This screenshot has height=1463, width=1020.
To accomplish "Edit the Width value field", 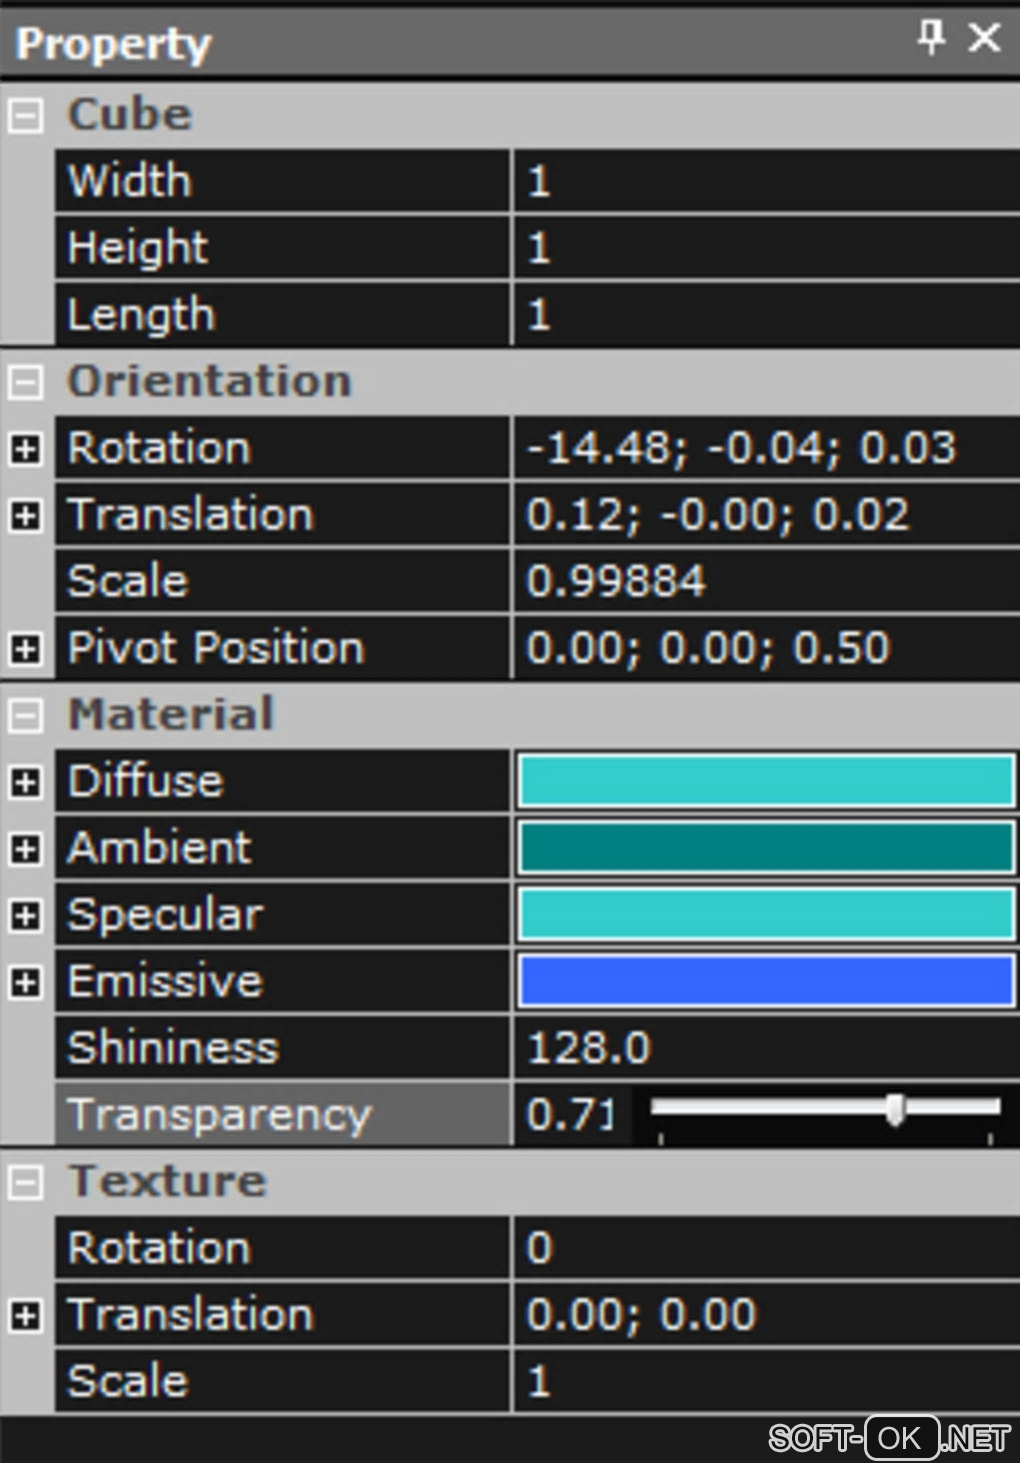I will 767,181.
